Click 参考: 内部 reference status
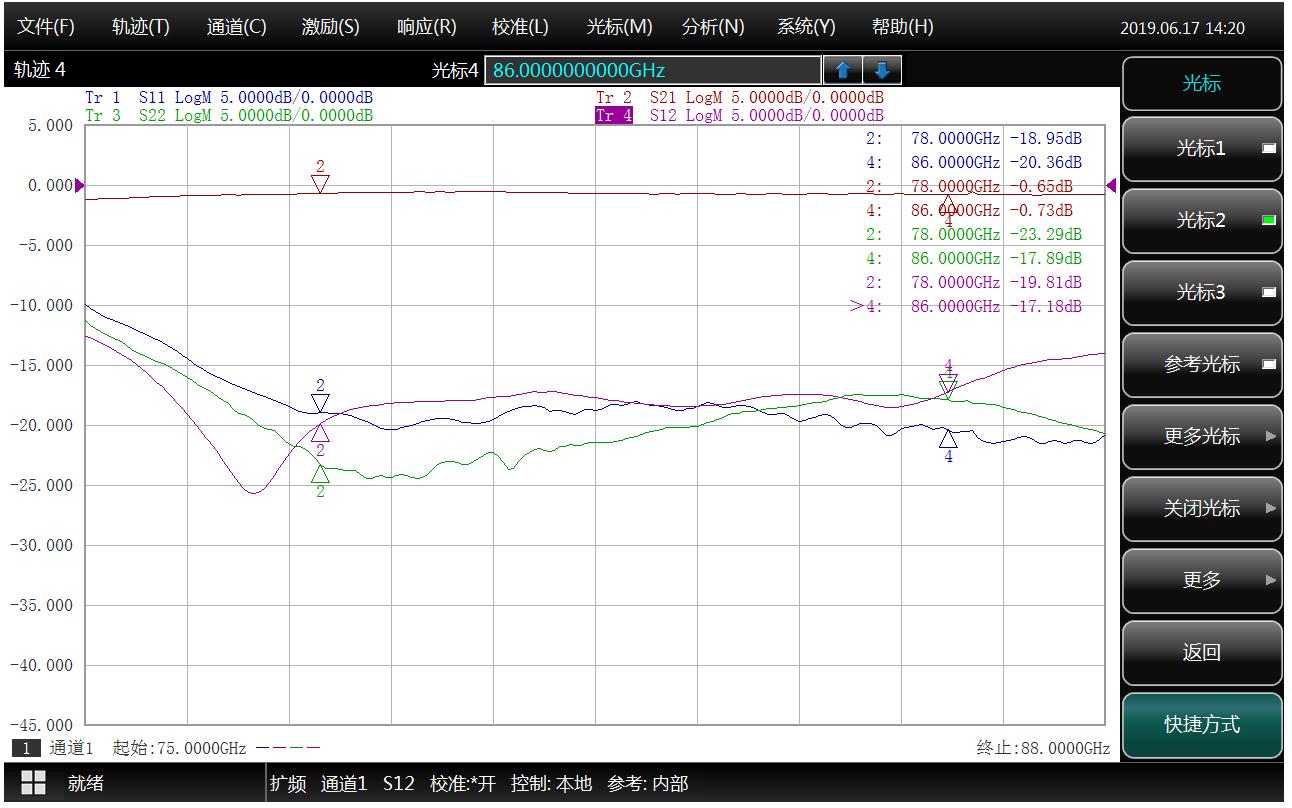Screen dimensions: 1292x808 tap(648, 784)
